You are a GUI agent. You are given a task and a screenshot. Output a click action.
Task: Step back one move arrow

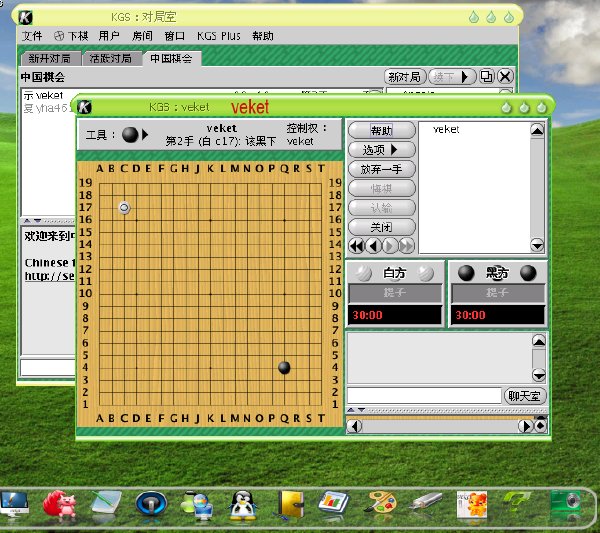[x=373, y=246]
